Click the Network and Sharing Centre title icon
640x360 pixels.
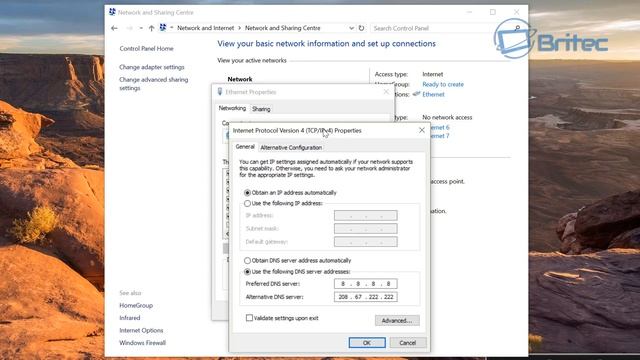(x=112, y=12)
